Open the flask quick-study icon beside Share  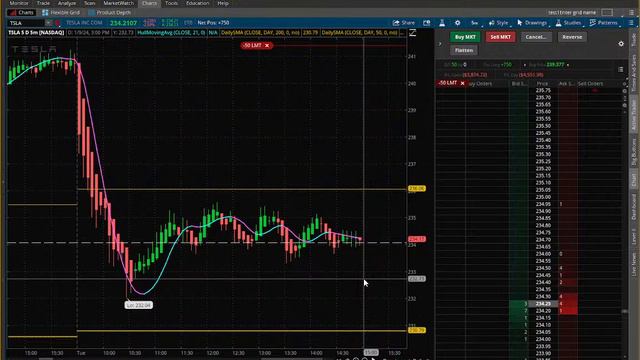pyautogui.click(x=442, y=23)
